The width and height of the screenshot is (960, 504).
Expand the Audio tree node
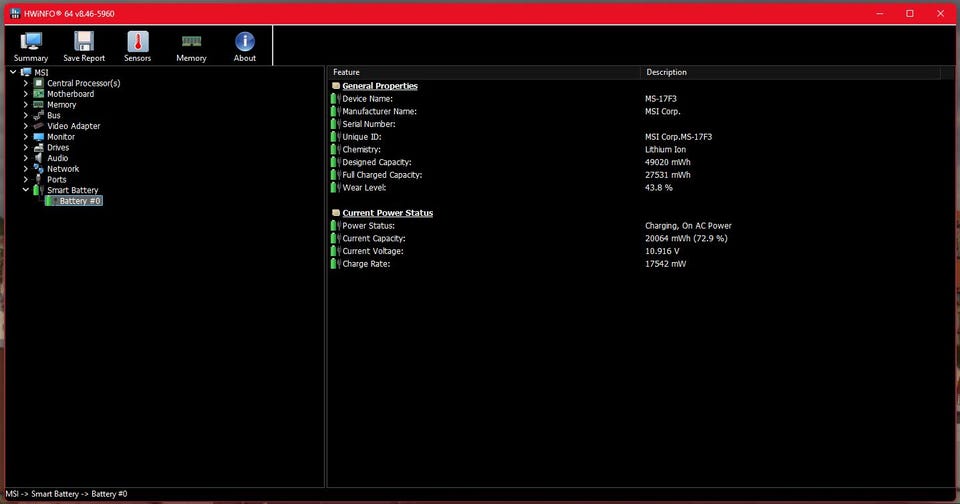tap(26, 158)
